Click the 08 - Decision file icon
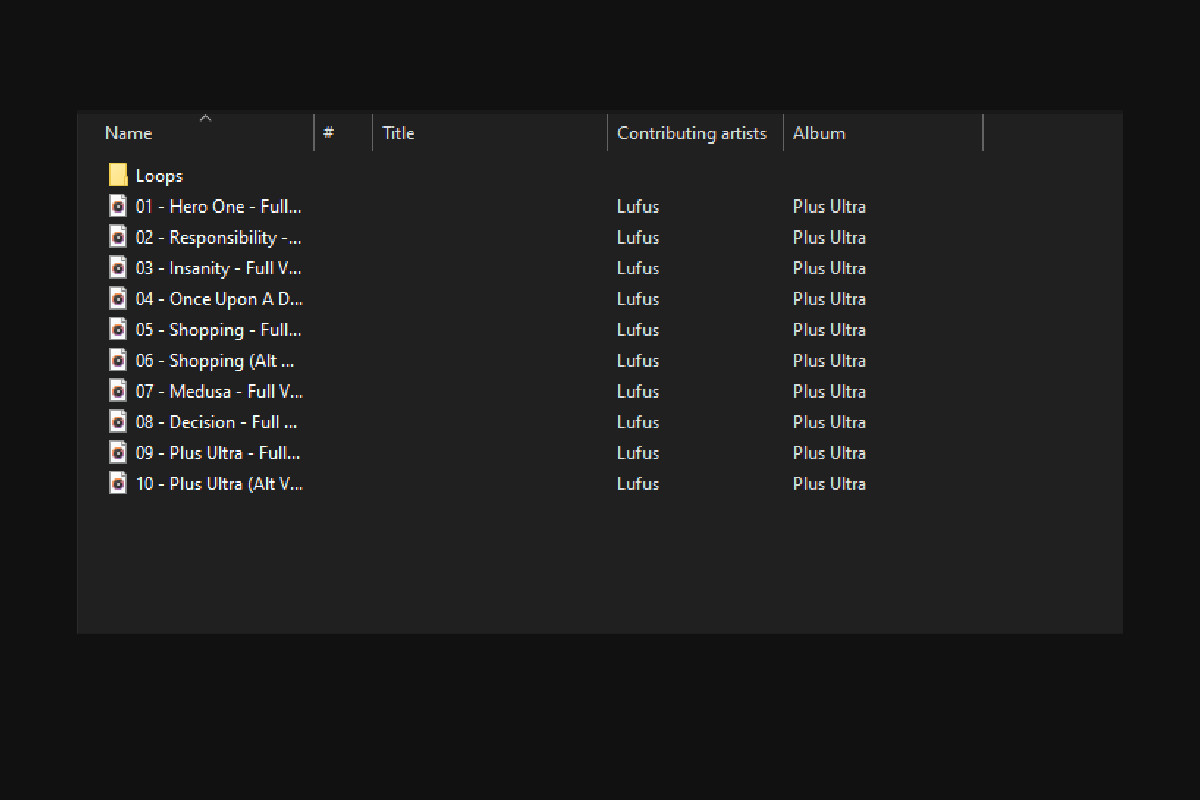 click(x=118, y=422)
